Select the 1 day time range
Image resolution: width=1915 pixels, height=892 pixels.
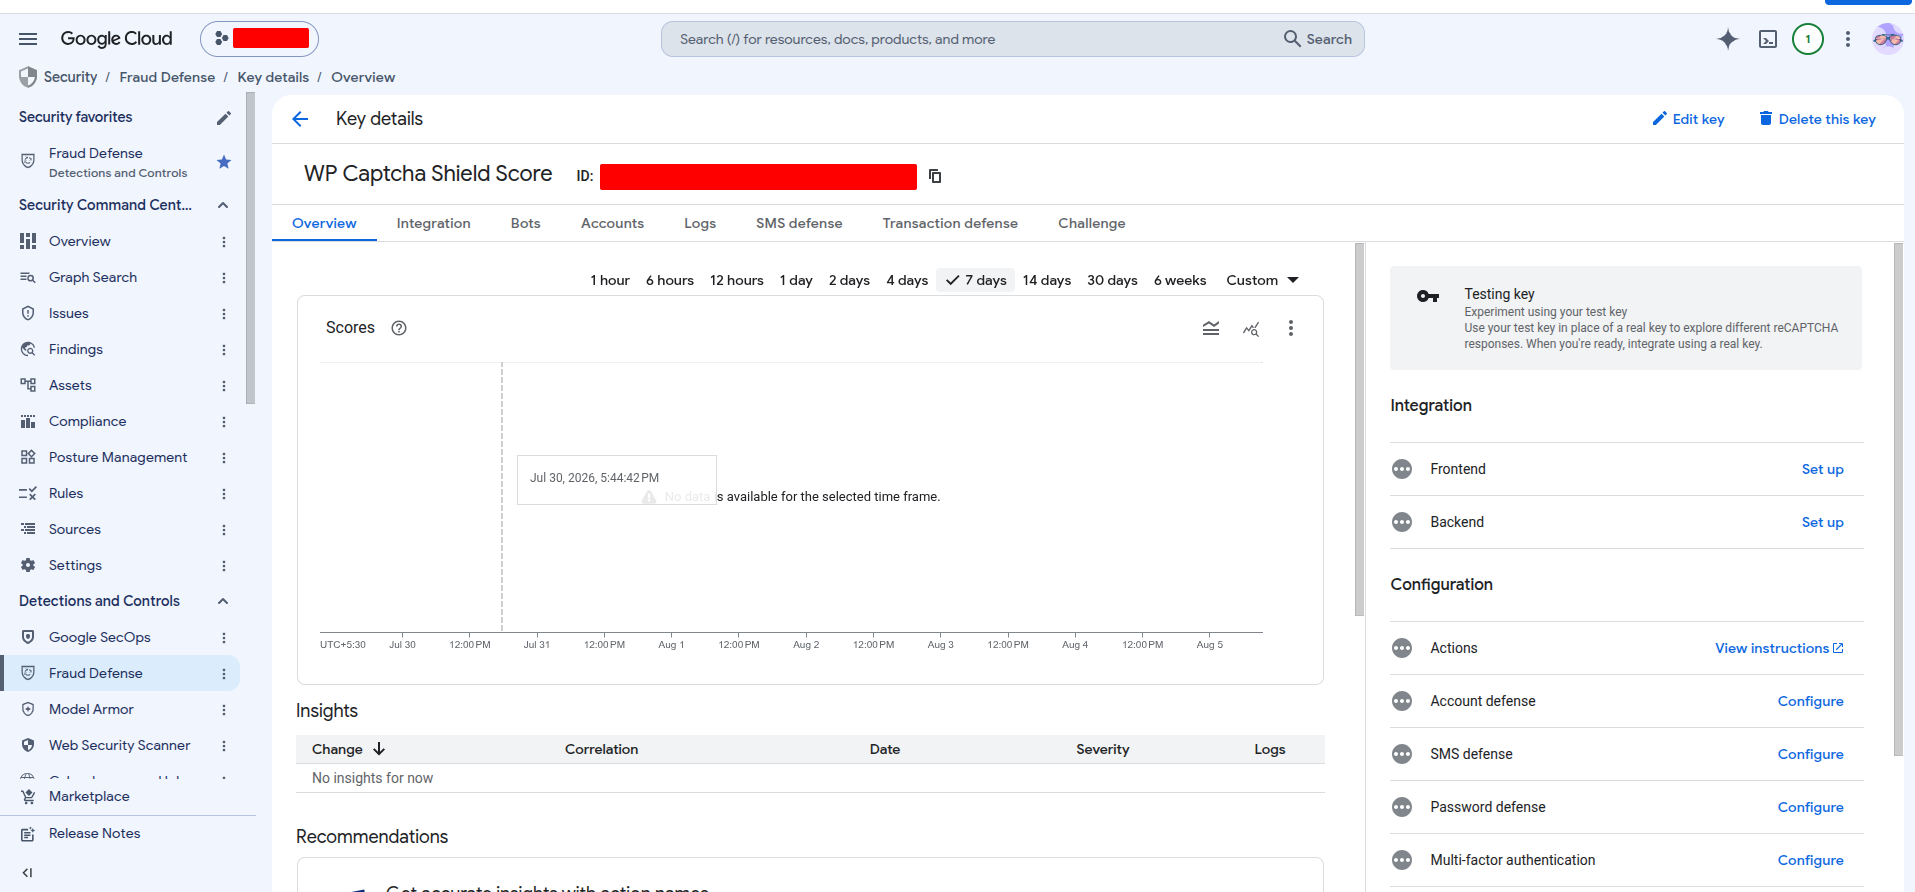pyautogui.click(x=796, y=280)
